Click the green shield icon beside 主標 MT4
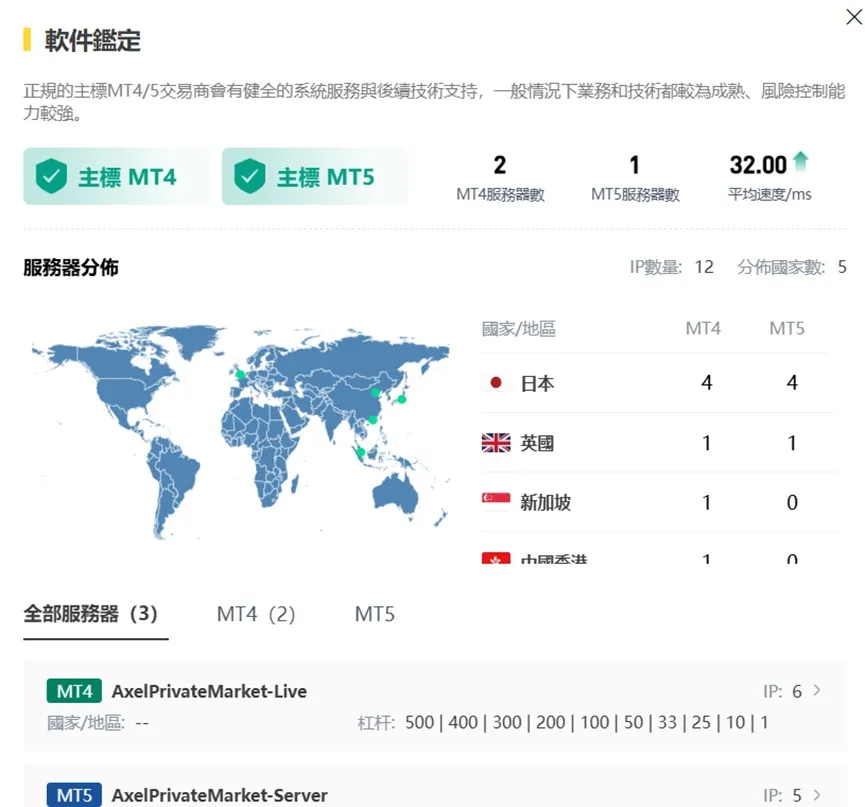This screenshot has width=865, height=807. point(51,176)
